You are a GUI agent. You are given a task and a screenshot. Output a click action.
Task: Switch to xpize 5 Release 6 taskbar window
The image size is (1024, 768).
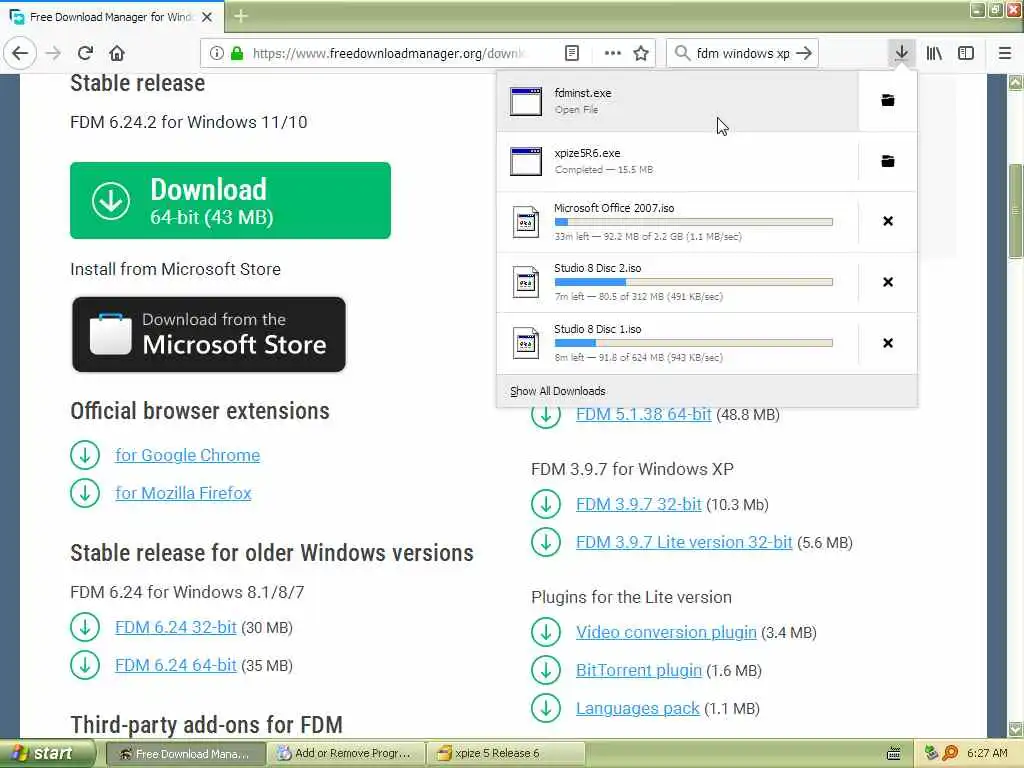point(505,754)
